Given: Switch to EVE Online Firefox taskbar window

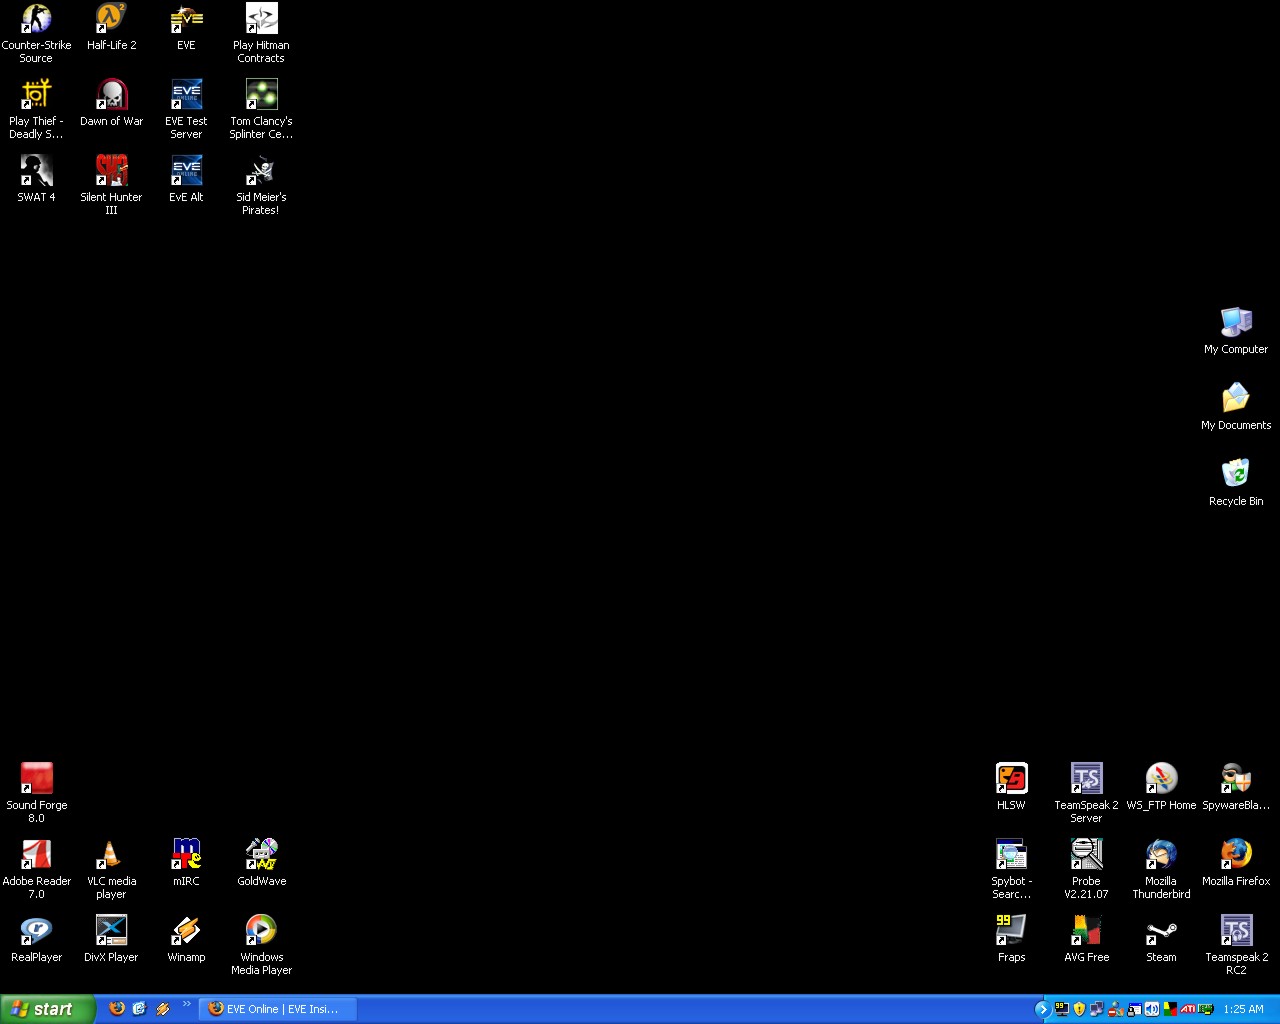Looking at the screenshot, I should 278,1009.
